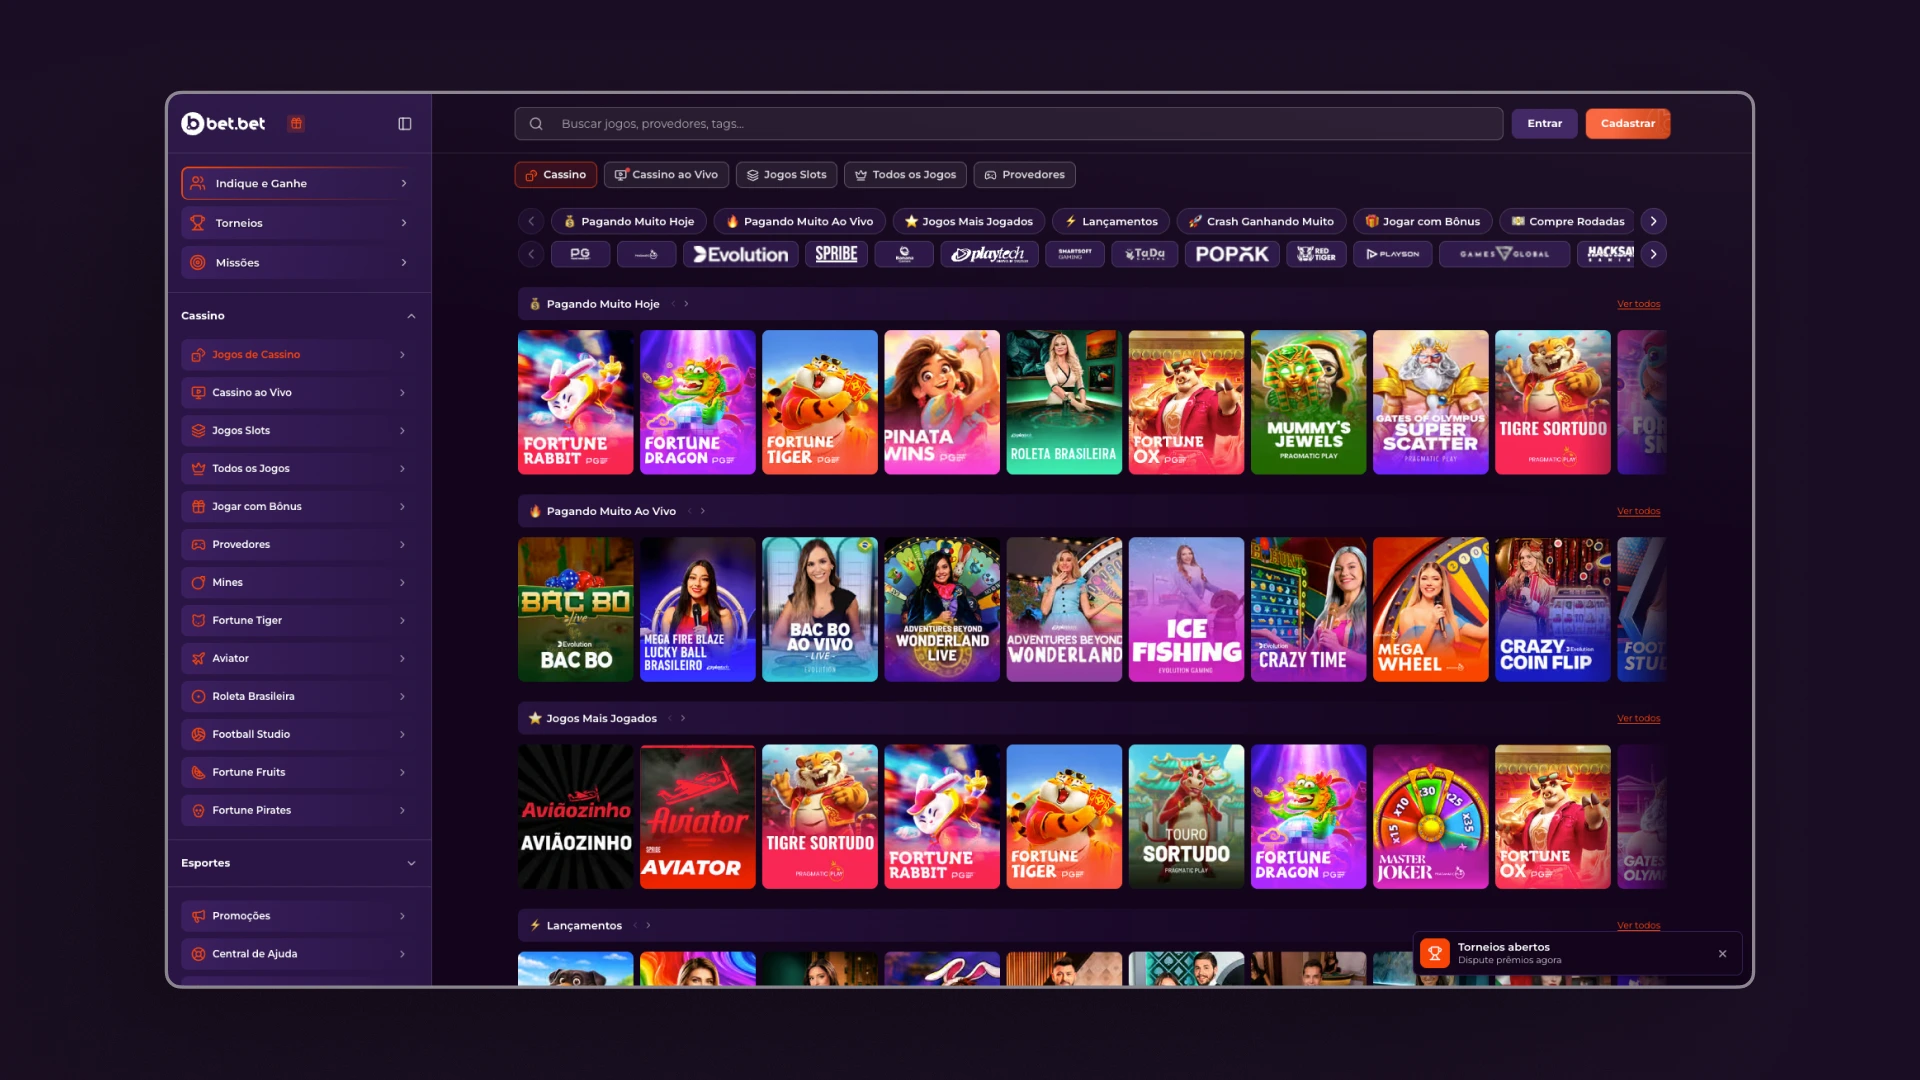This screenshot has height=1080, width=1920.
Task: Click Cassino ao Vivo sidebar icon
Action: (x=198, y=393)
